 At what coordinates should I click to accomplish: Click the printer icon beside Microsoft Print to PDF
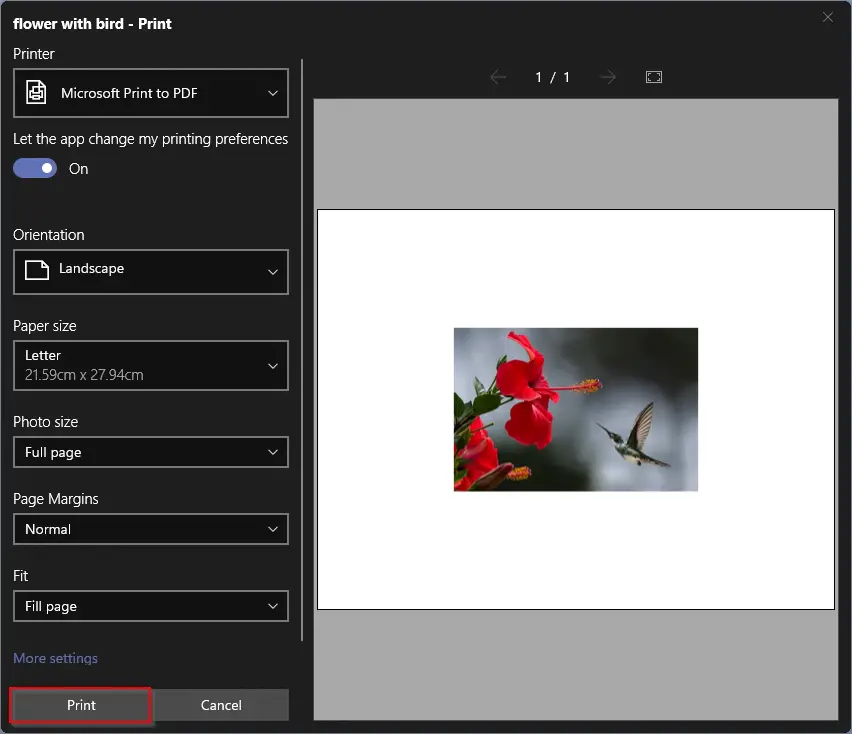coord(36,92)
